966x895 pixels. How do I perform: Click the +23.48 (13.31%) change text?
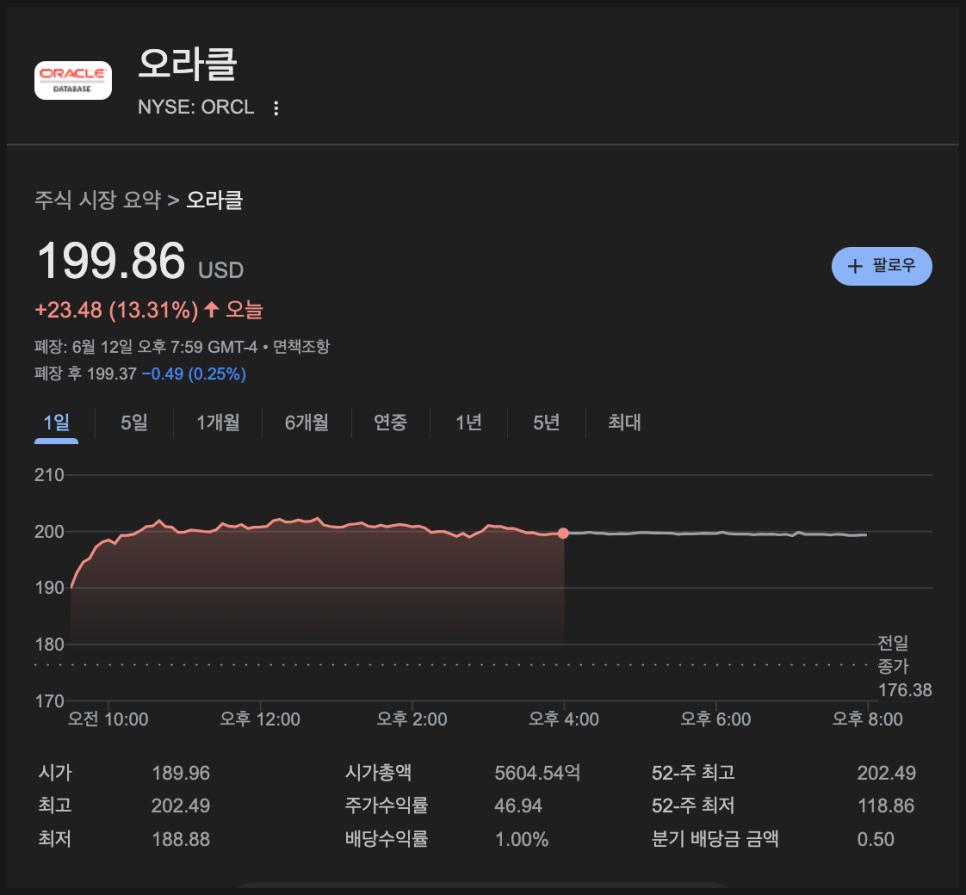pos(116,310)
